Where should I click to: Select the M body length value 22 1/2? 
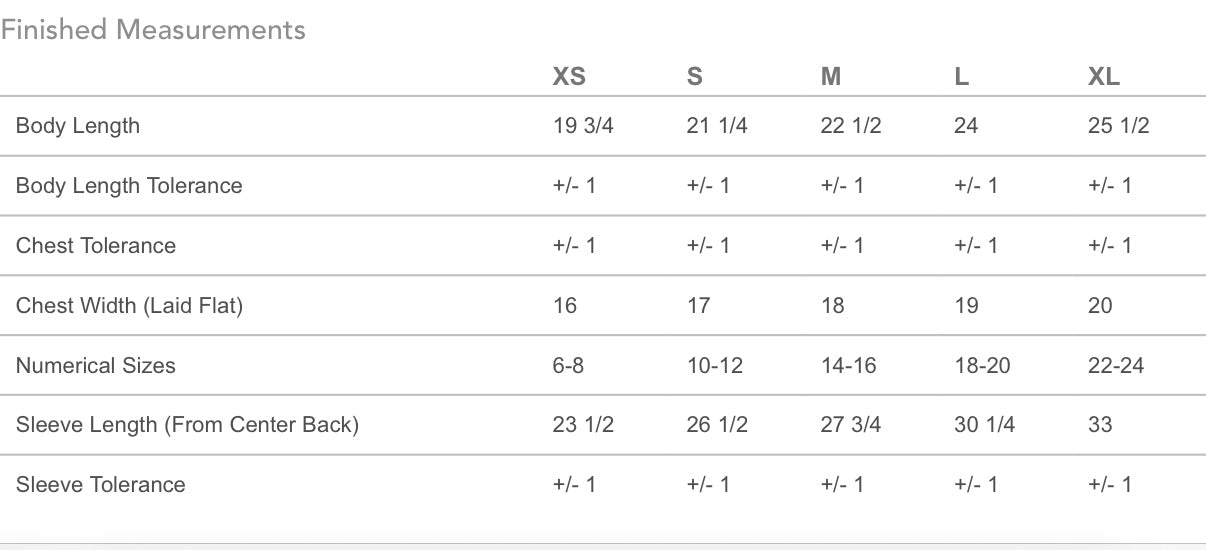(851, 126)
